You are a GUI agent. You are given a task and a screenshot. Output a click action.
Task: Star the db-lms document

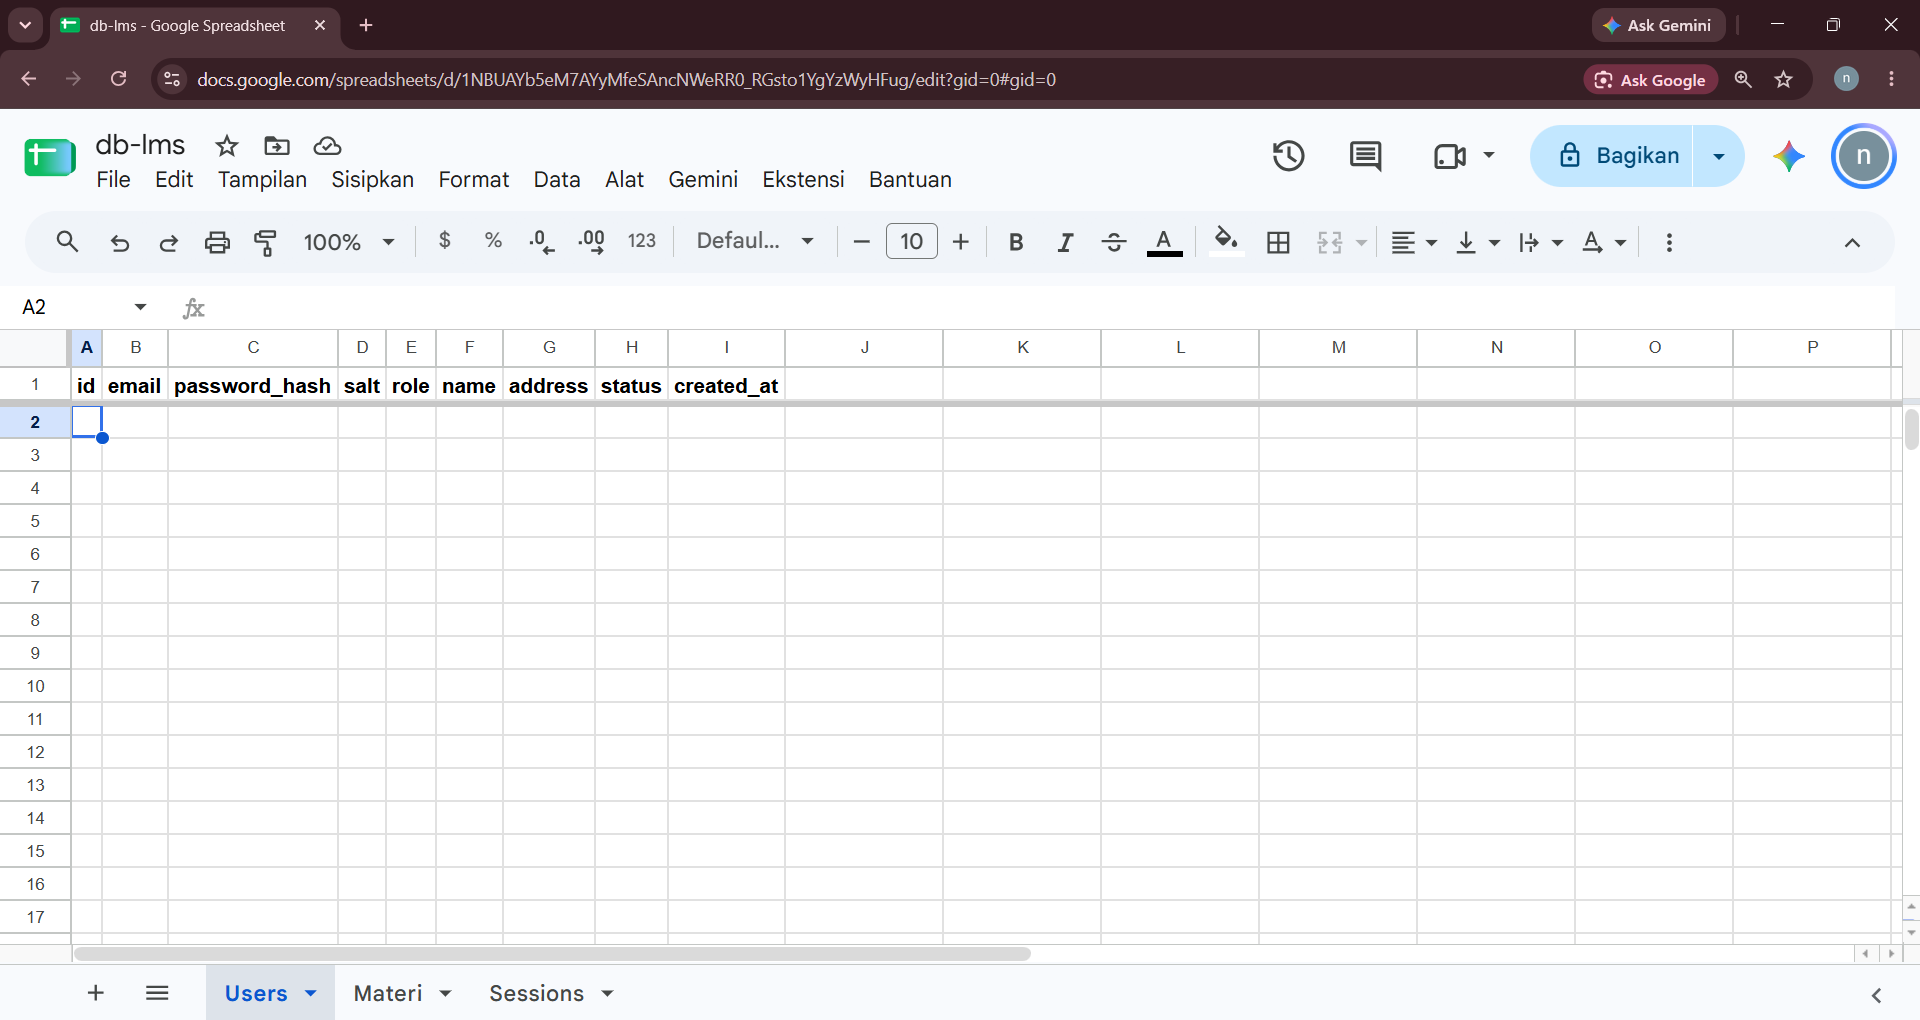[227, 146]
